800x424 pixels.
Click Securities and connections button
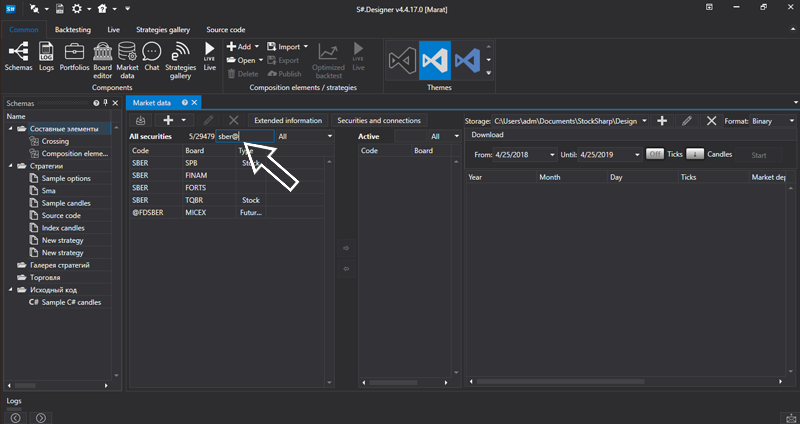tap(379, 120)
